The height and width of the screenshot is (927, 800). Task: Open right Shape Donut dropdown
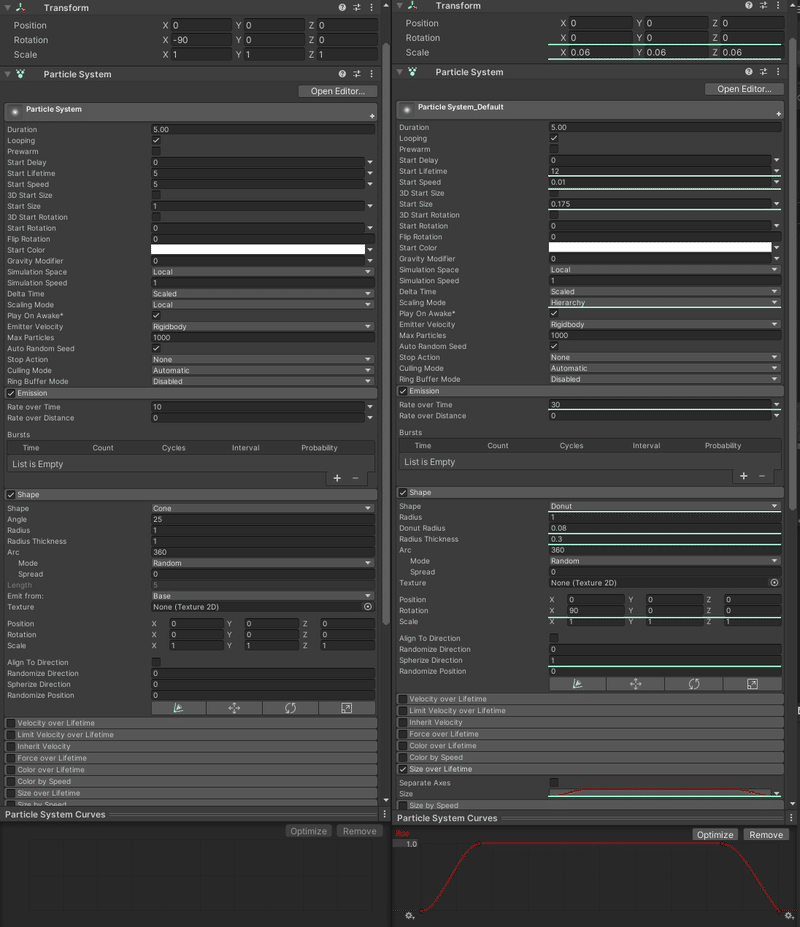point(665,506)
